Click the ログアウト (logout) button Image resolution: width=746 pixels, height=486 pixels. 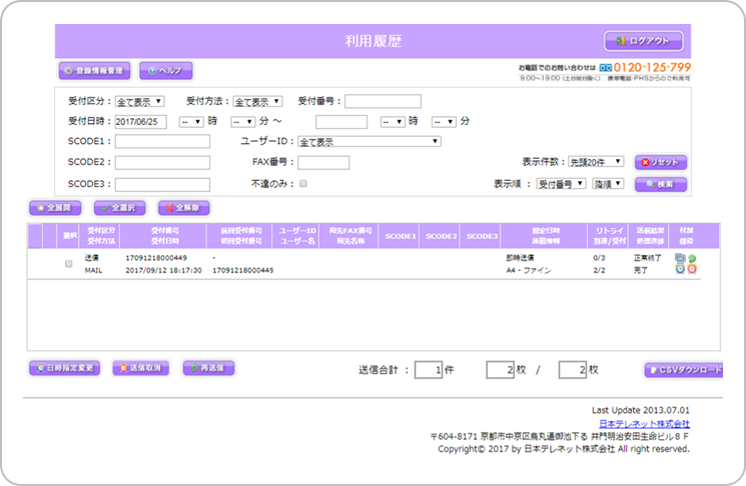[643, 41]
